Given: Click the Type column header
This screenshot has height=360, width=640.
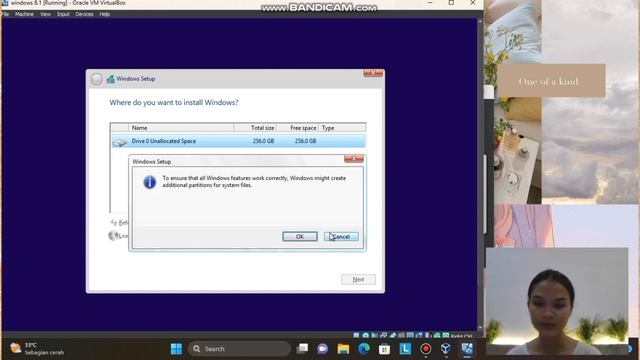Looking at the screenshot, I should pos(342,128).
